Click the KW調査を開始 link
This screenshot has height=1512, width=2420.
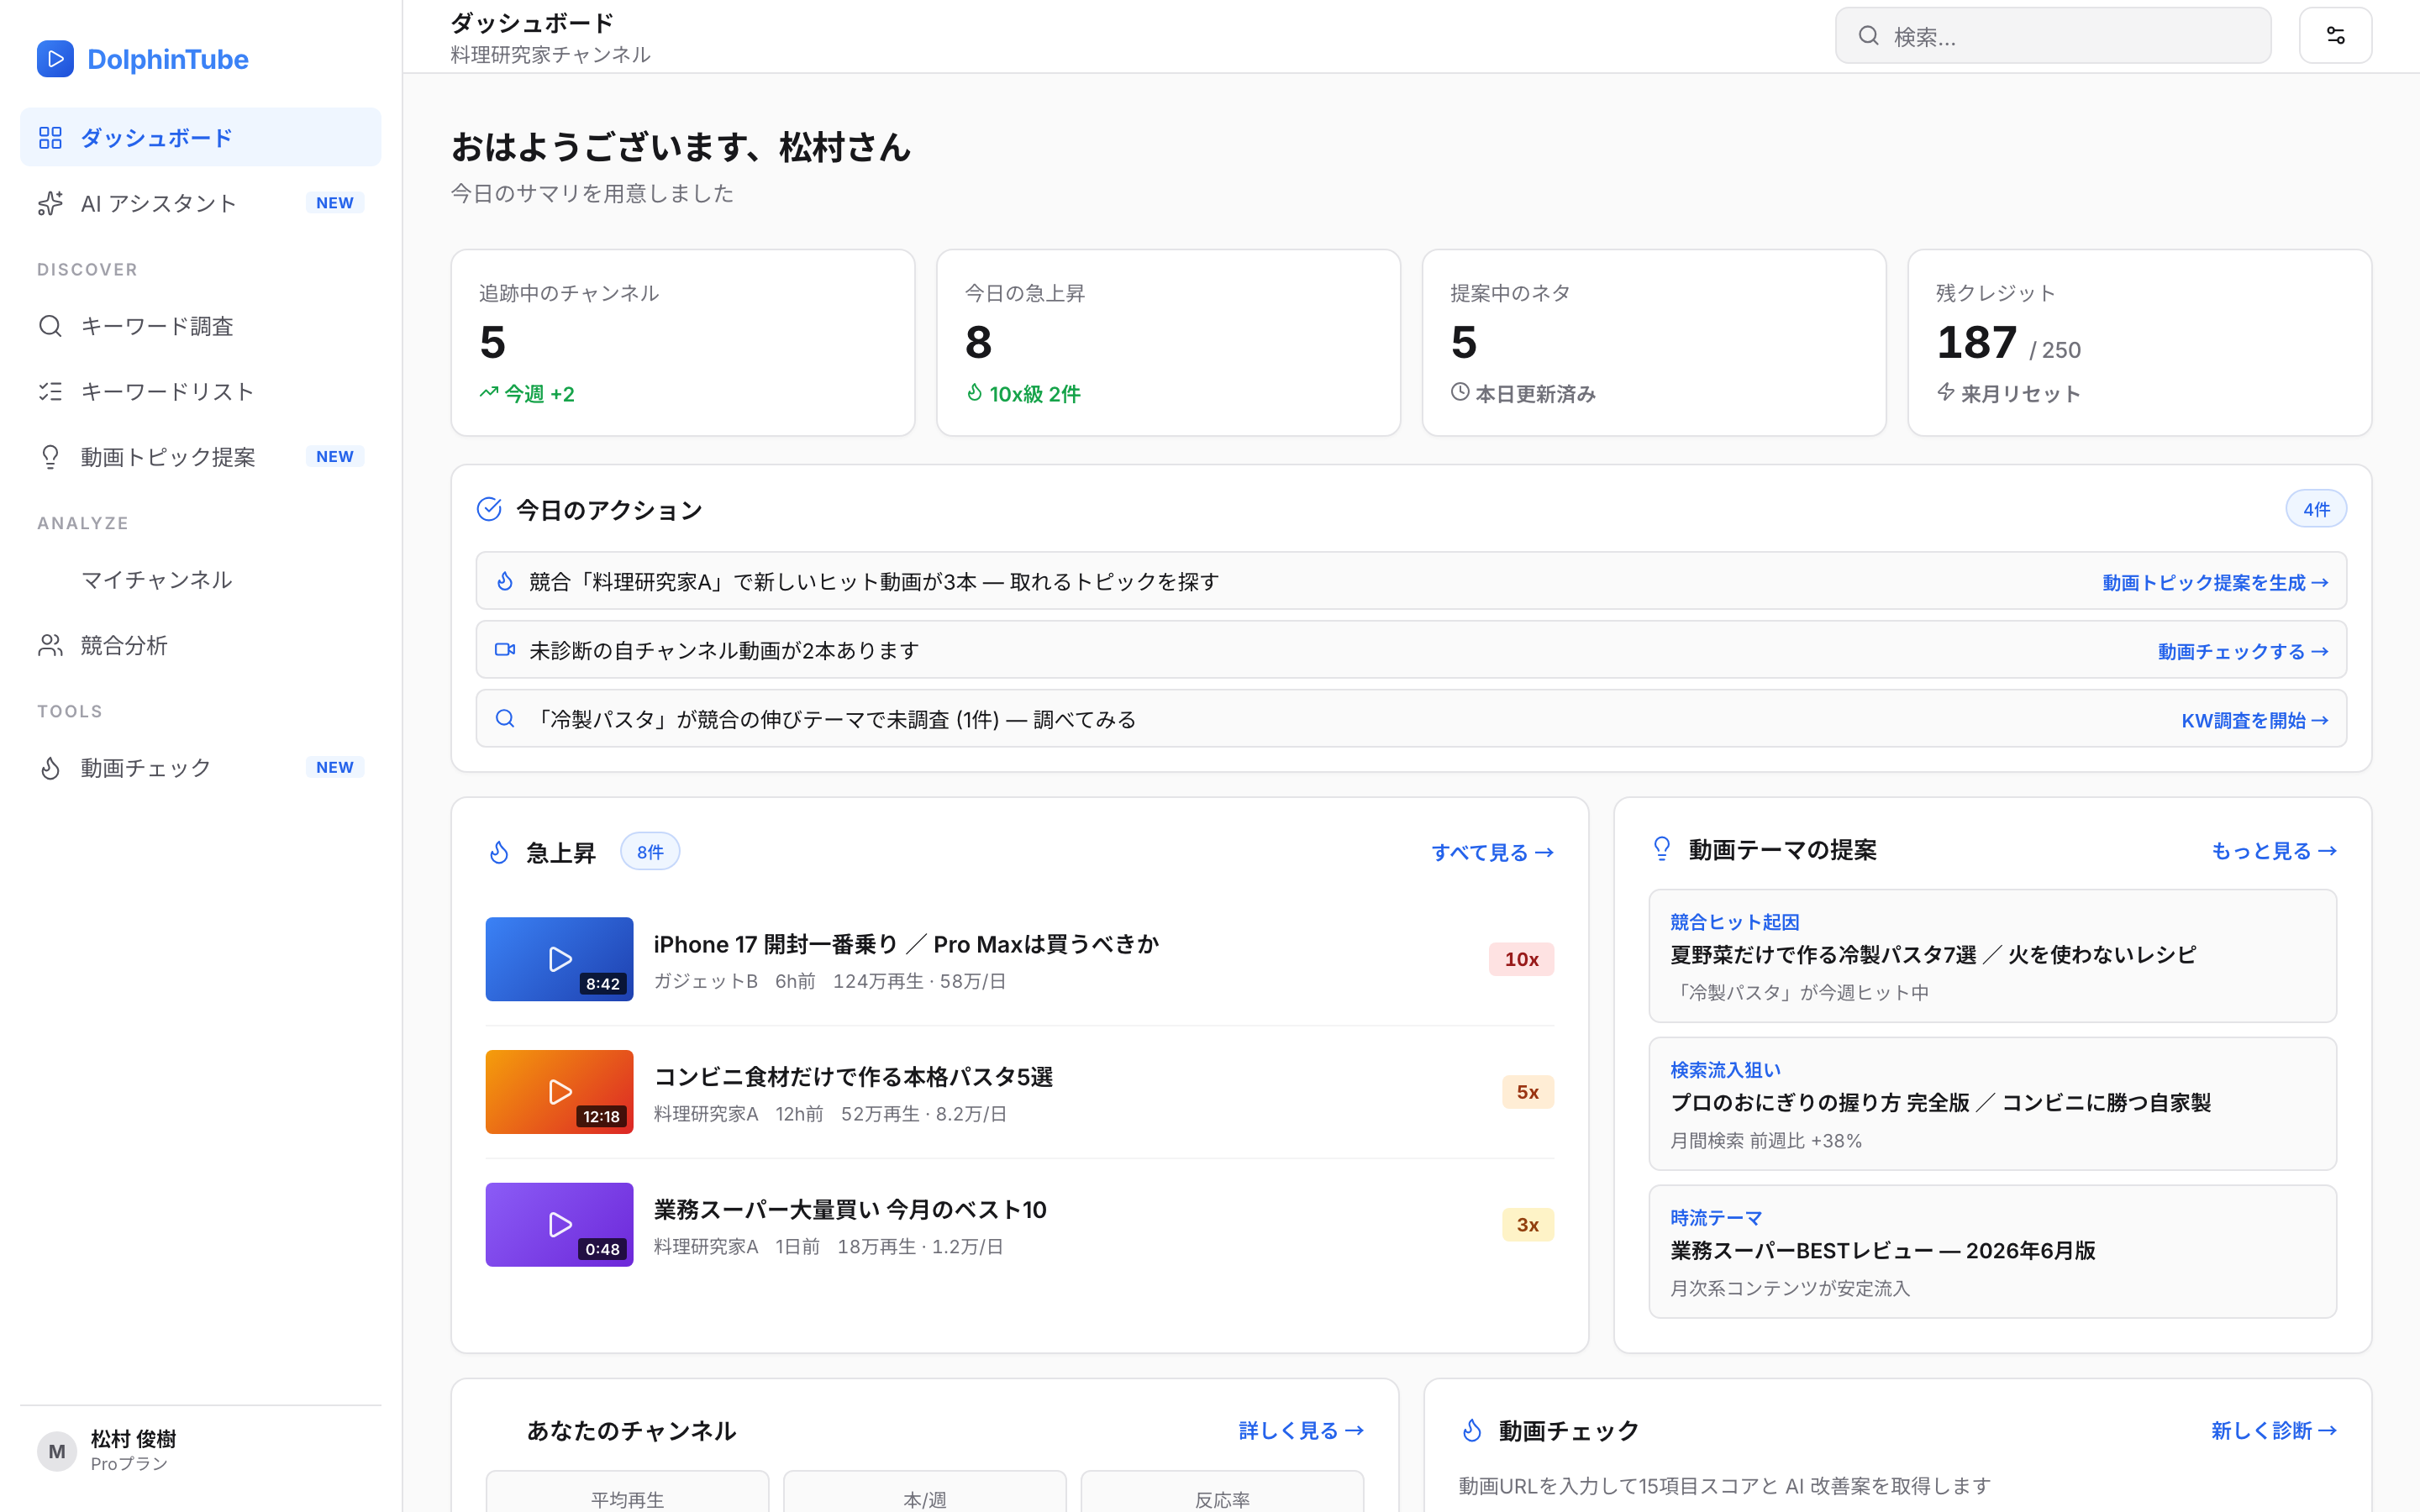2255,720
